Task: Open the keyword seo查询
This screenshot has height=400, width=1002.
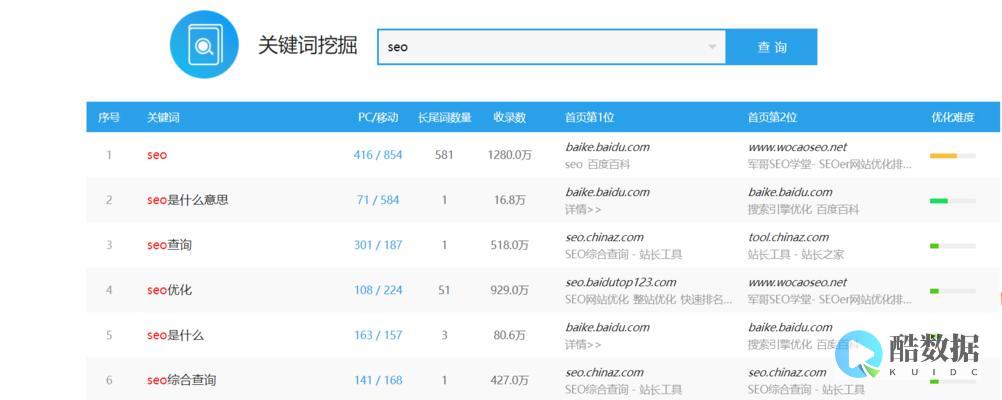Action: coord(169,245)
